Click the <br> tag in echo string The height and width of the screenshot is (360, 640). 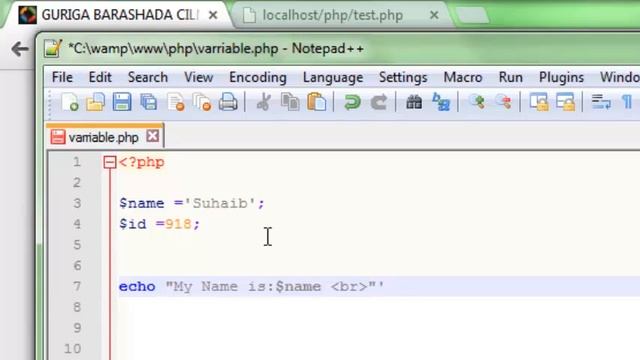349,287
